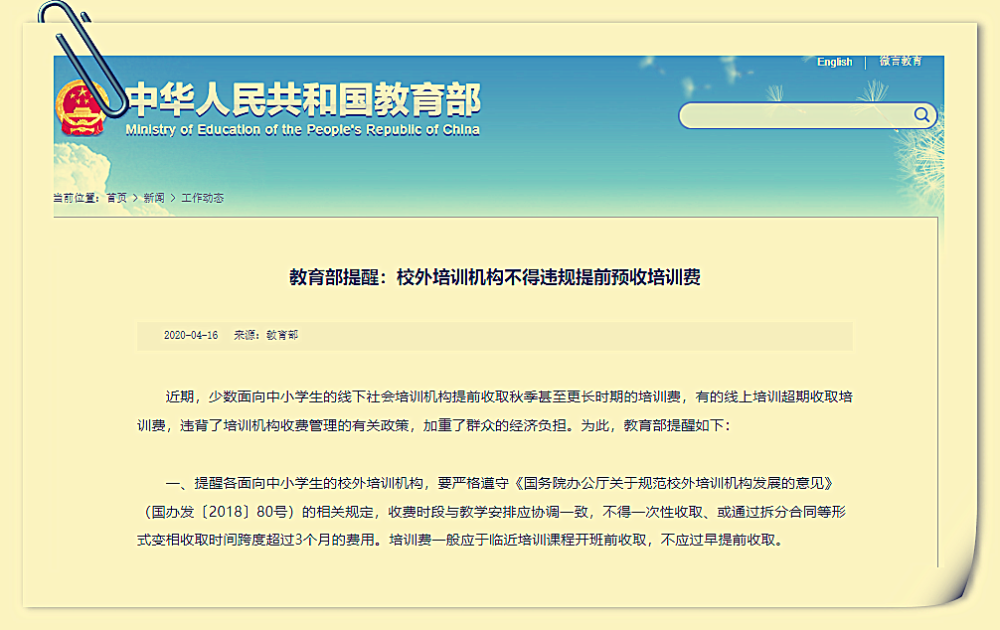The image size is (1000, 630).
Task: Click the national emblem logo
Action: click(81, 107)
